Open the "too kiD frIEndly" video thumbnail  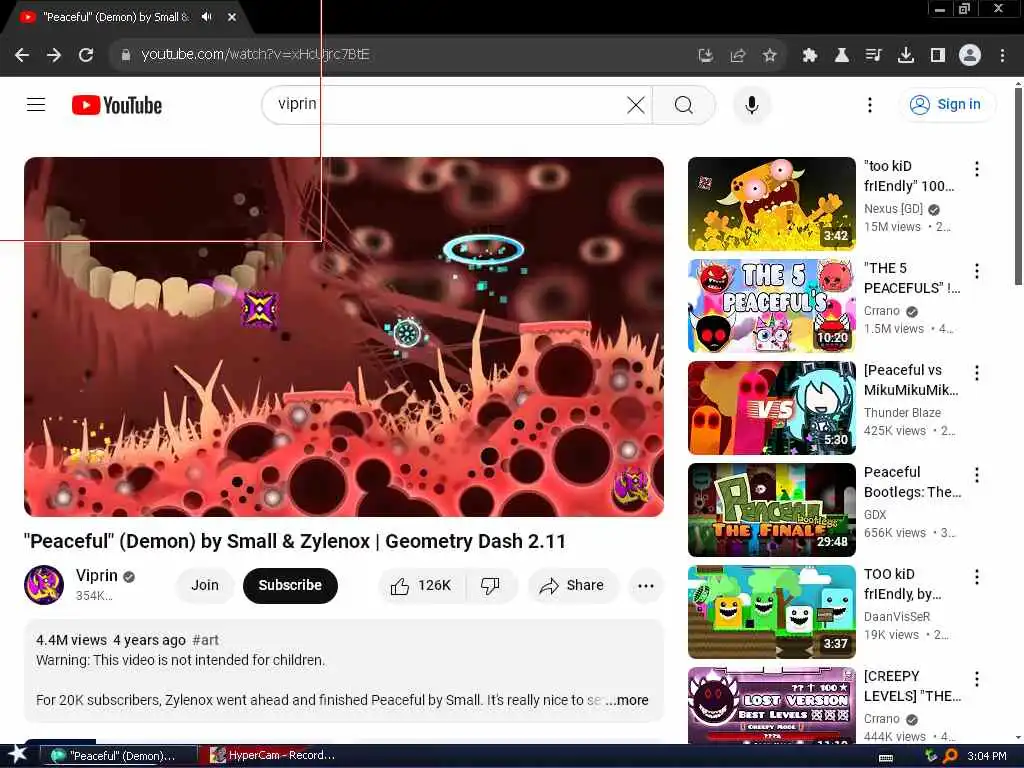771,204
